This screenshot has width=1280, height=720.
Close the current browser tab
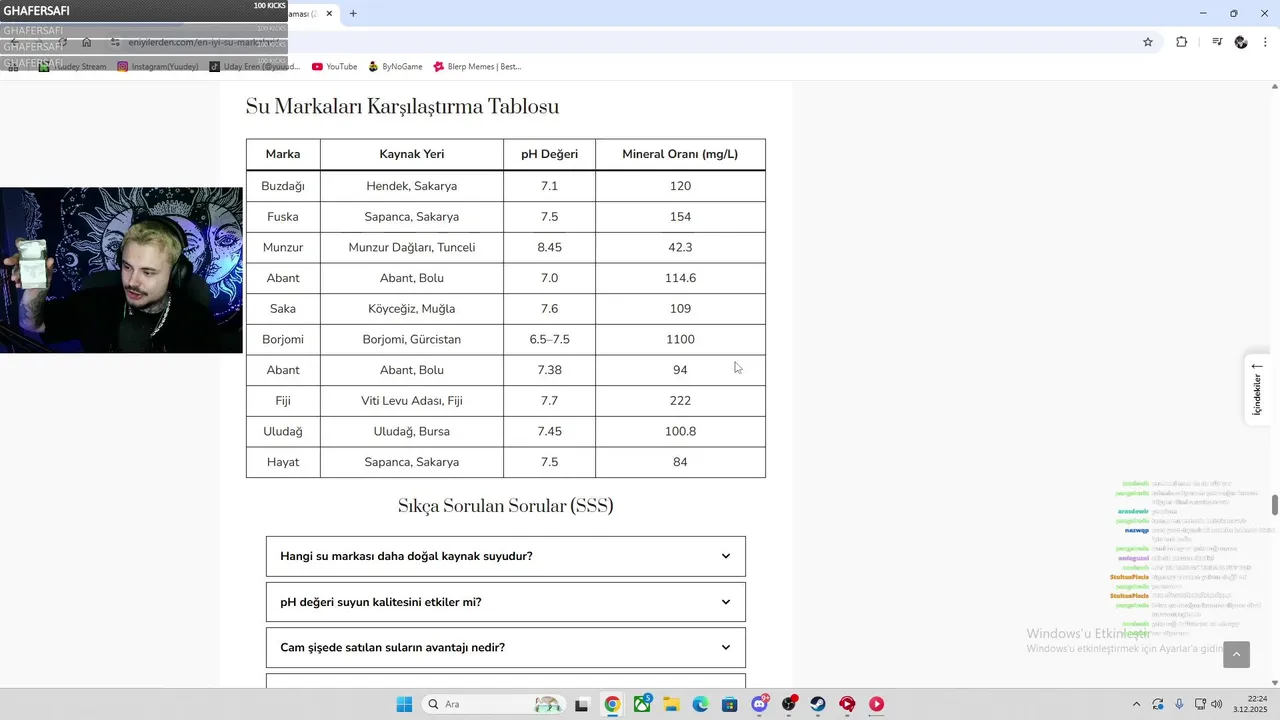click(x=329, y=14)
